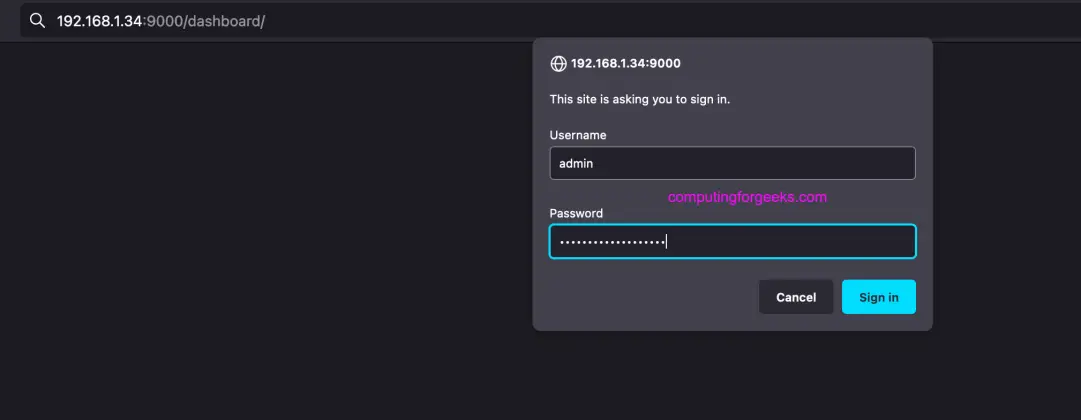
Task: Click empty address bar area right of URL
Action: (600, 21)
